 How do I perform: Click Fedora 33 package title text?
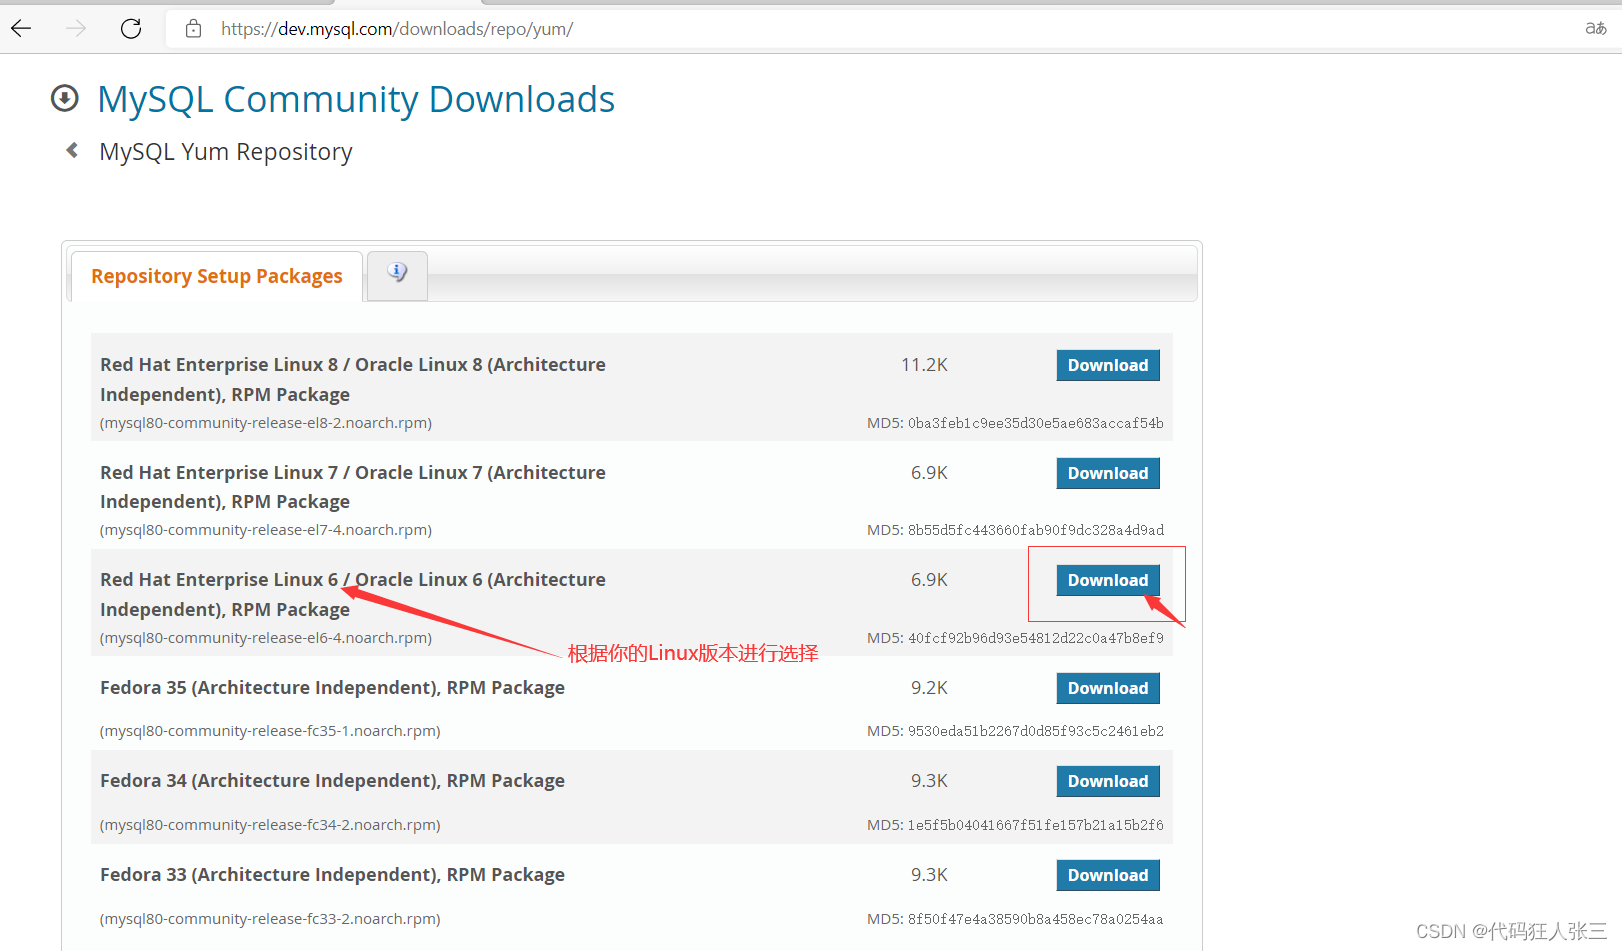[332, 875]
